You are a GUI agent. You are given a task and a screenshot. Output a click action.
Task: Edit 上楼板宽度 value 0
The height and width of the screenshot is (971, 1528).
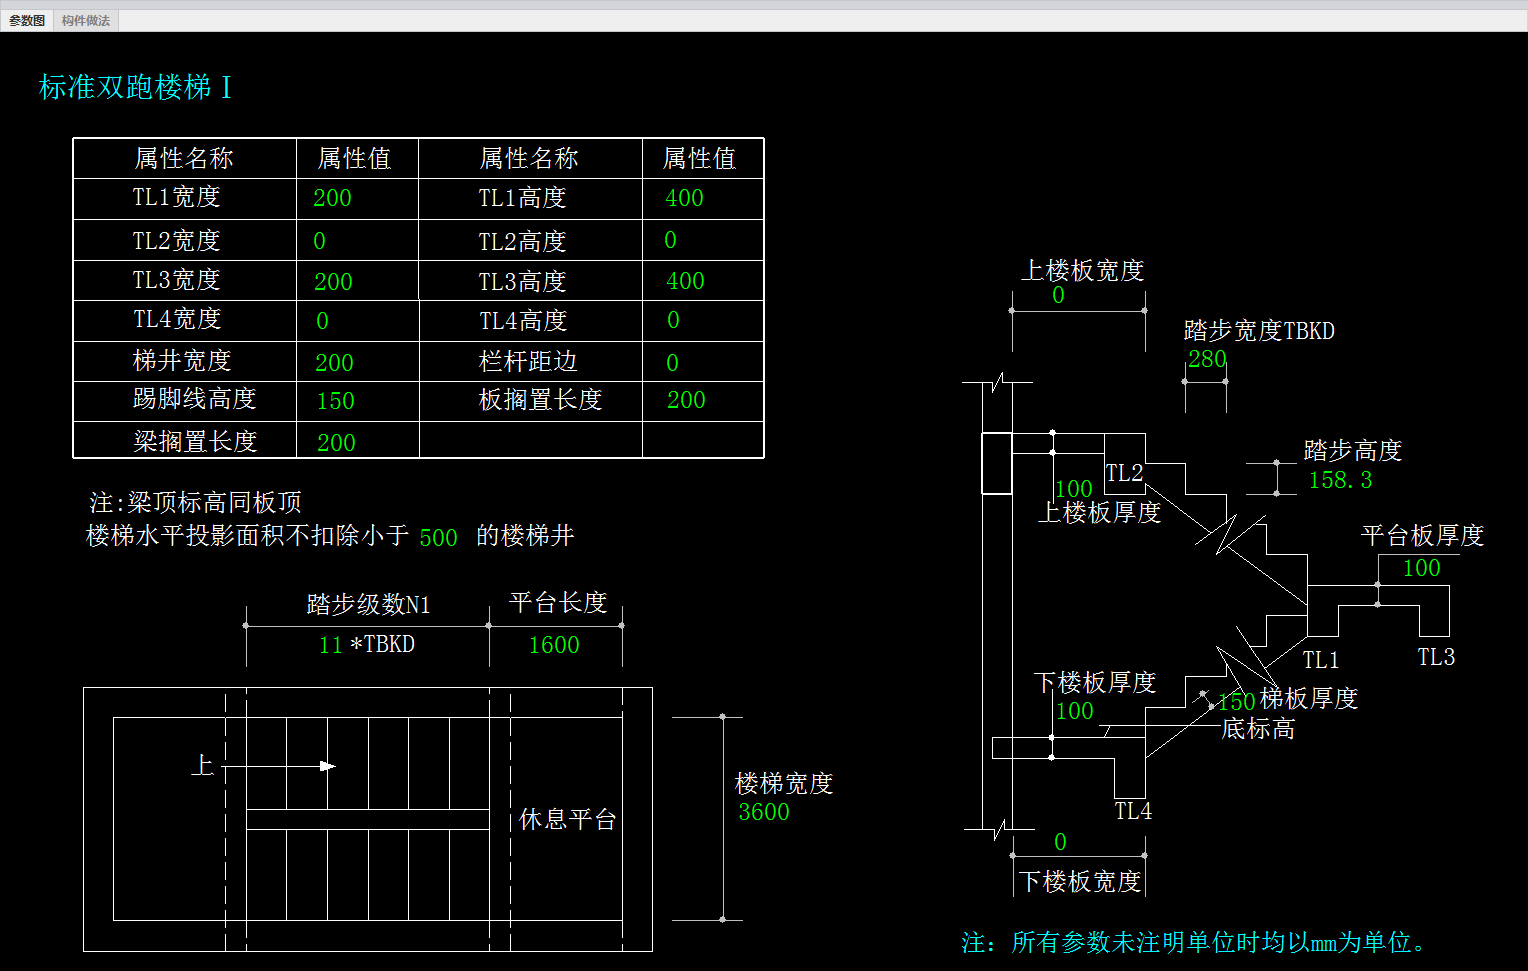1058,295
